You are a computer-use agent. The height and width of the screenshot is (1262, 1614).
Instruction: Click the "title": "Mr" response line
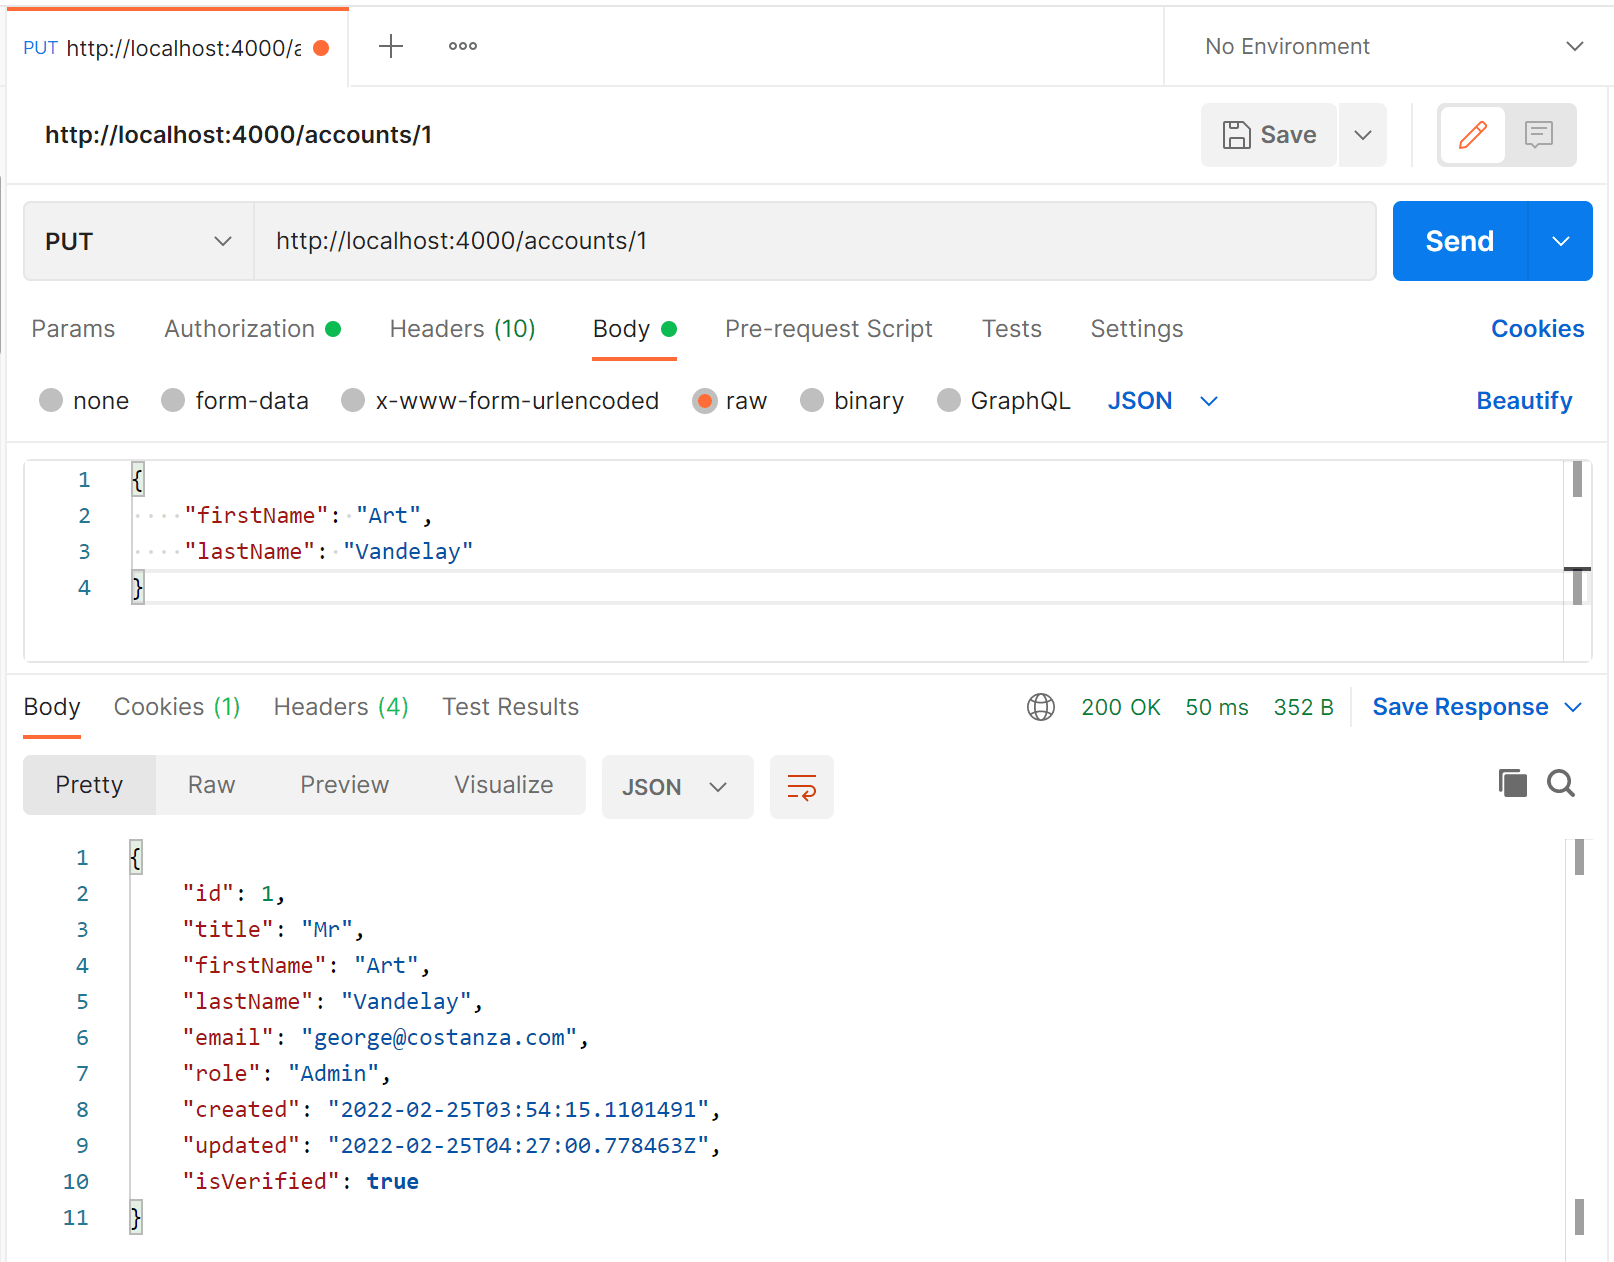point(273,929)
